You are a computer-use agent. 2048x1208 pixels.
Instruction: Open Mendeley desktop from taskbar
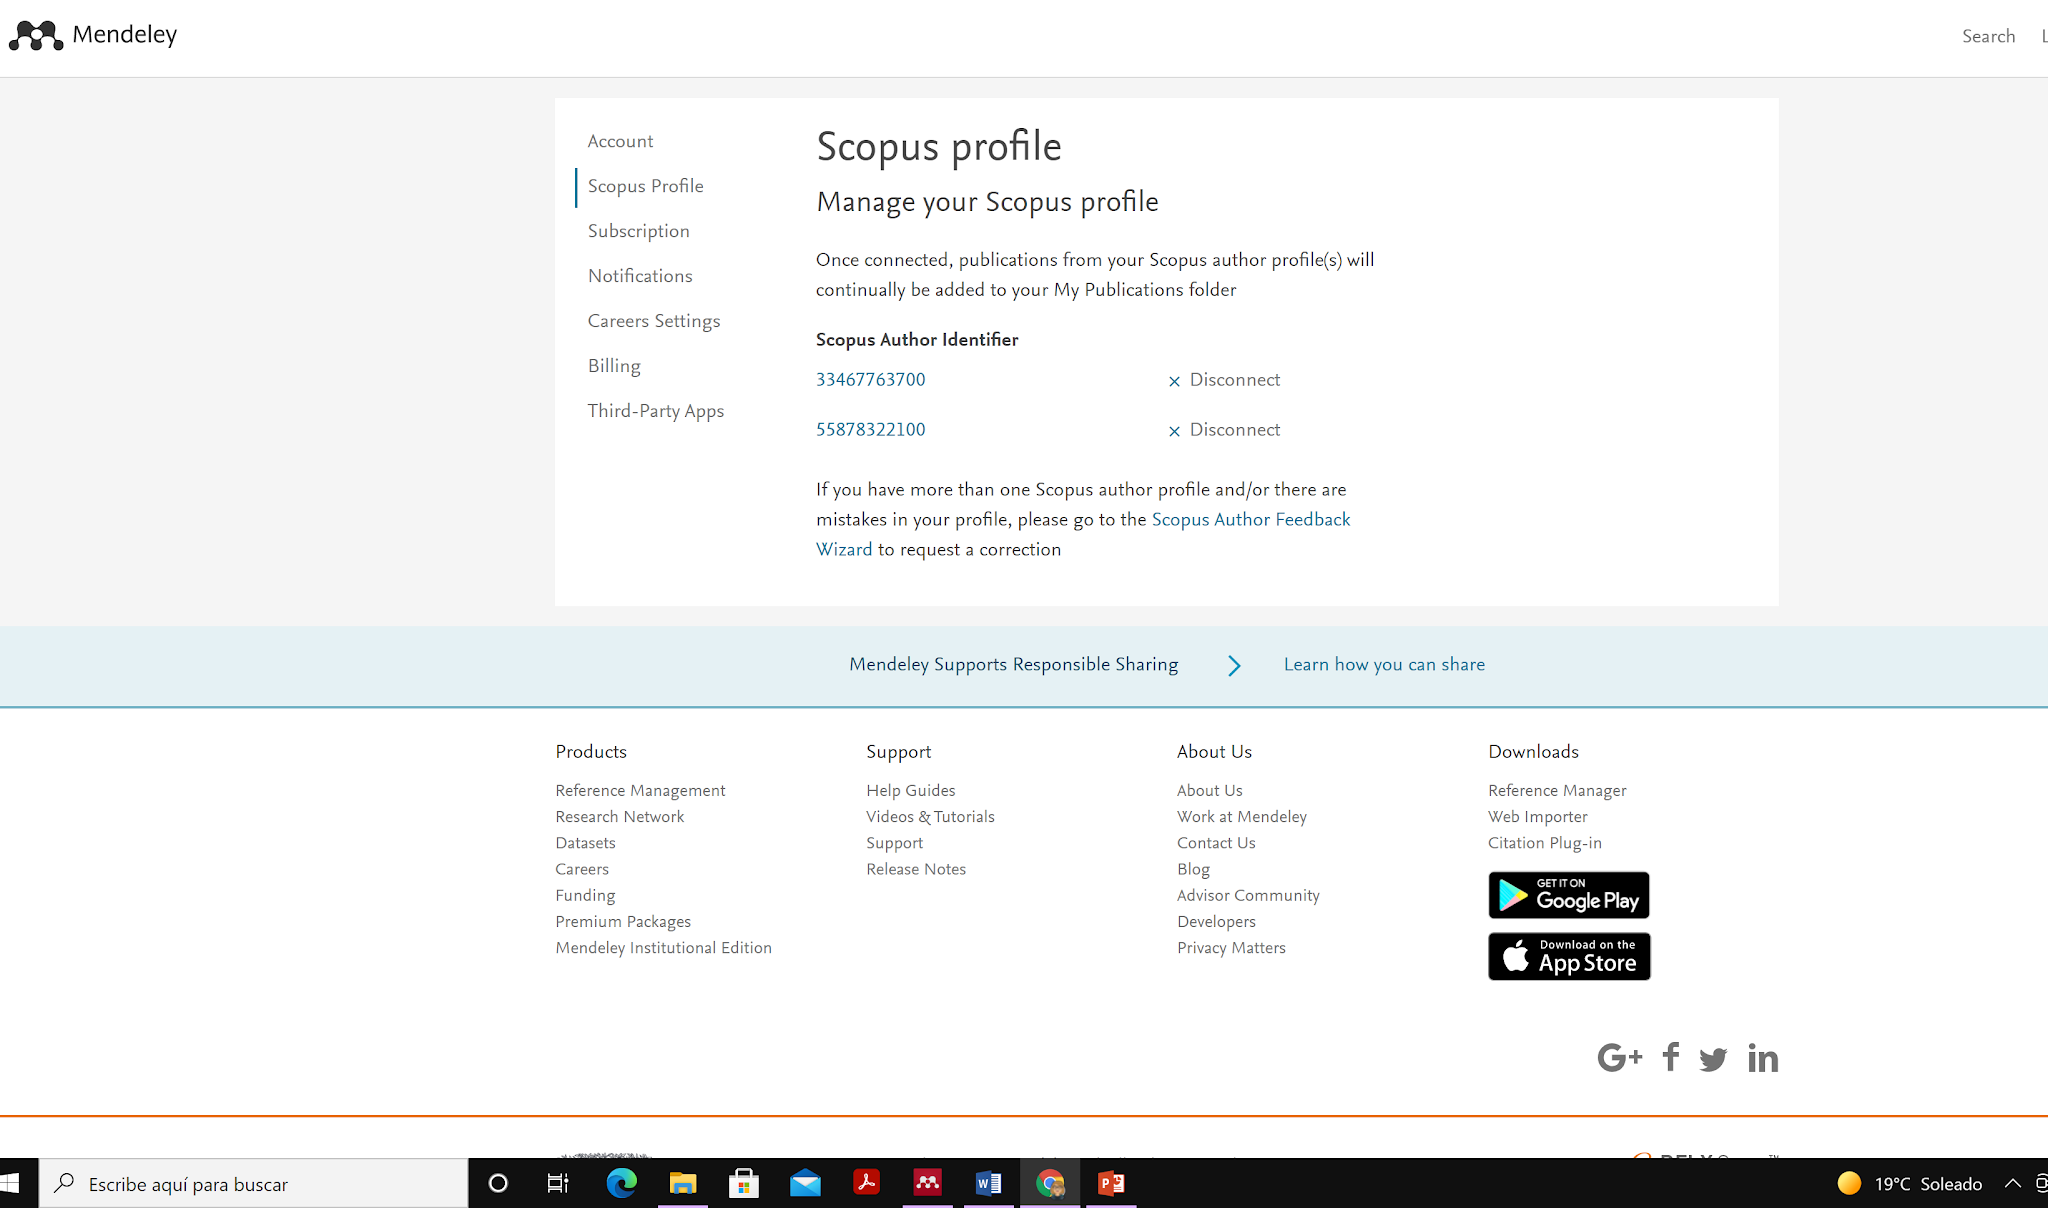pyautogui.click(x=927, y=1184)
